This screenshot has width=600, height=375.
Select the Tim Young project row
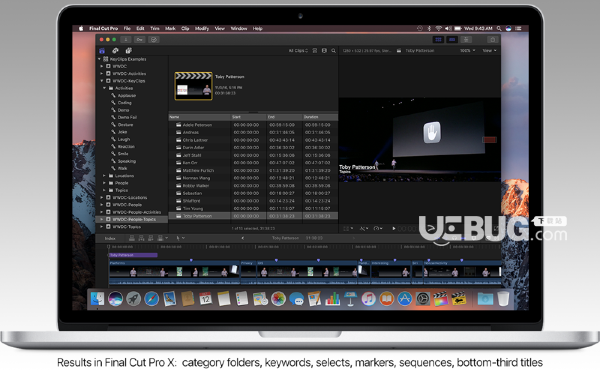tap(253, 208)
